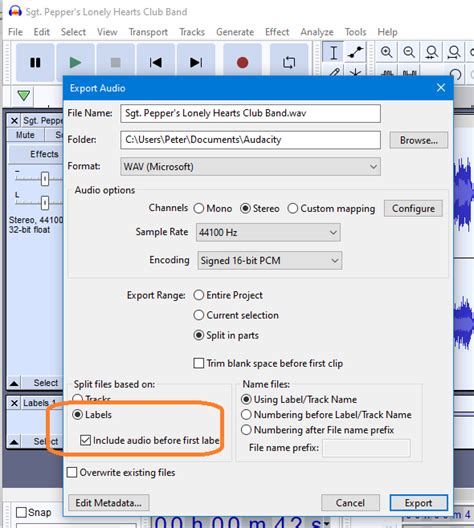
Task: Click the Configure button
Action: (x=413, y=208)
